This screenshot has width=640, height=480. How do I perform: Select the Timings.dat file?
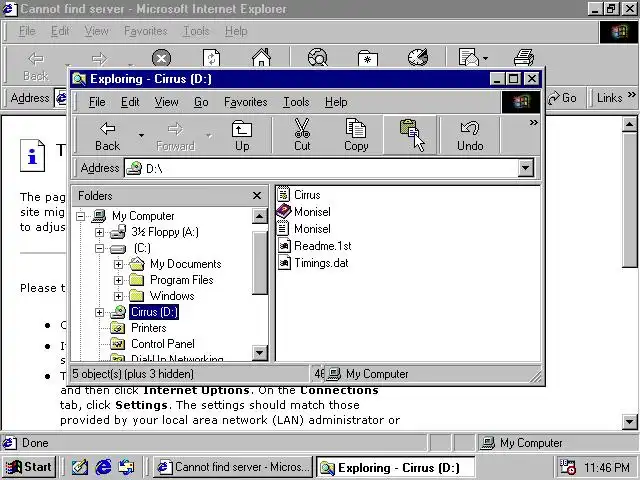tap(321, 263)
